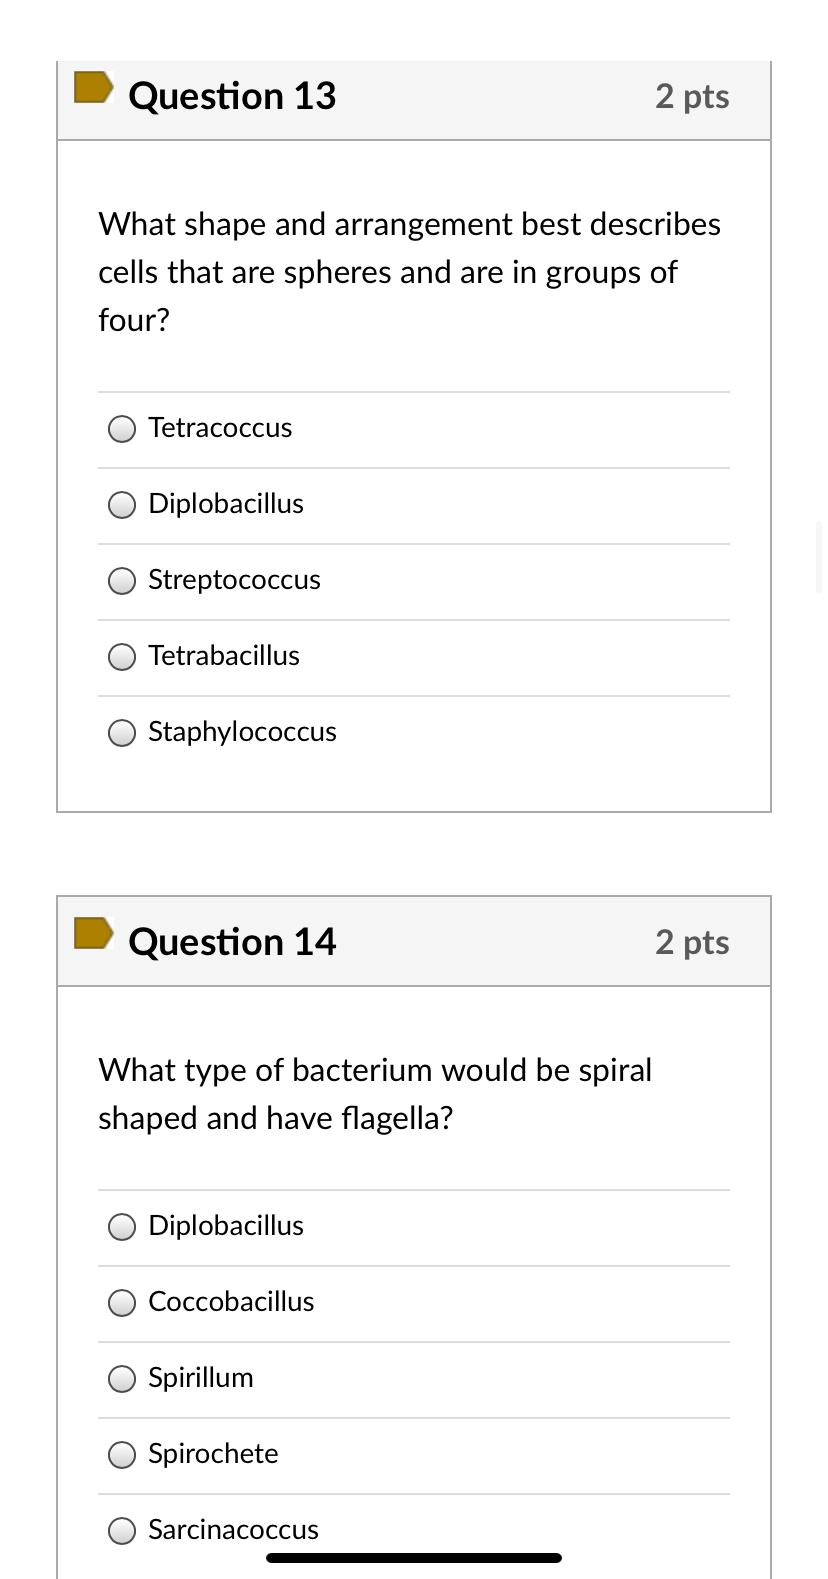Click the Question 14 heading

click(231, 941)
